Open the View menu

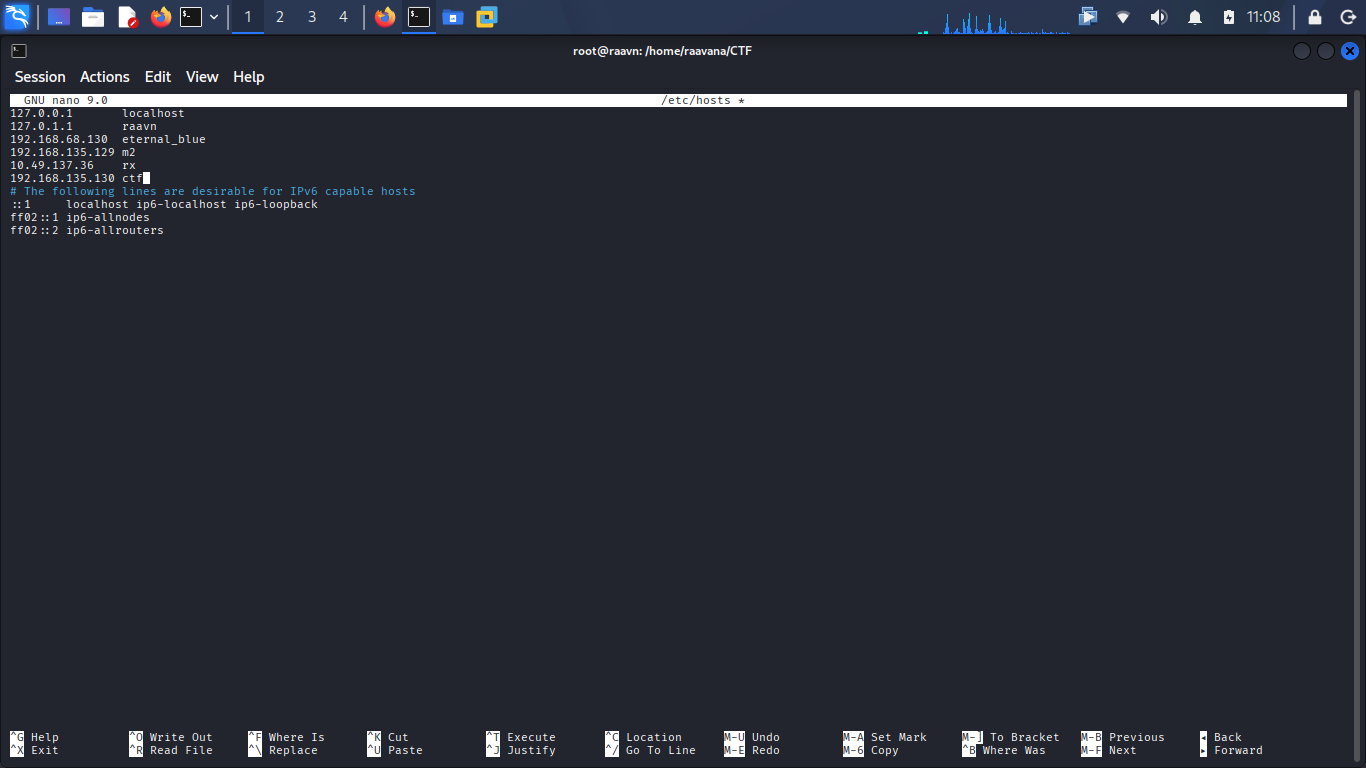pyautogui.click(x=202, y=77)
